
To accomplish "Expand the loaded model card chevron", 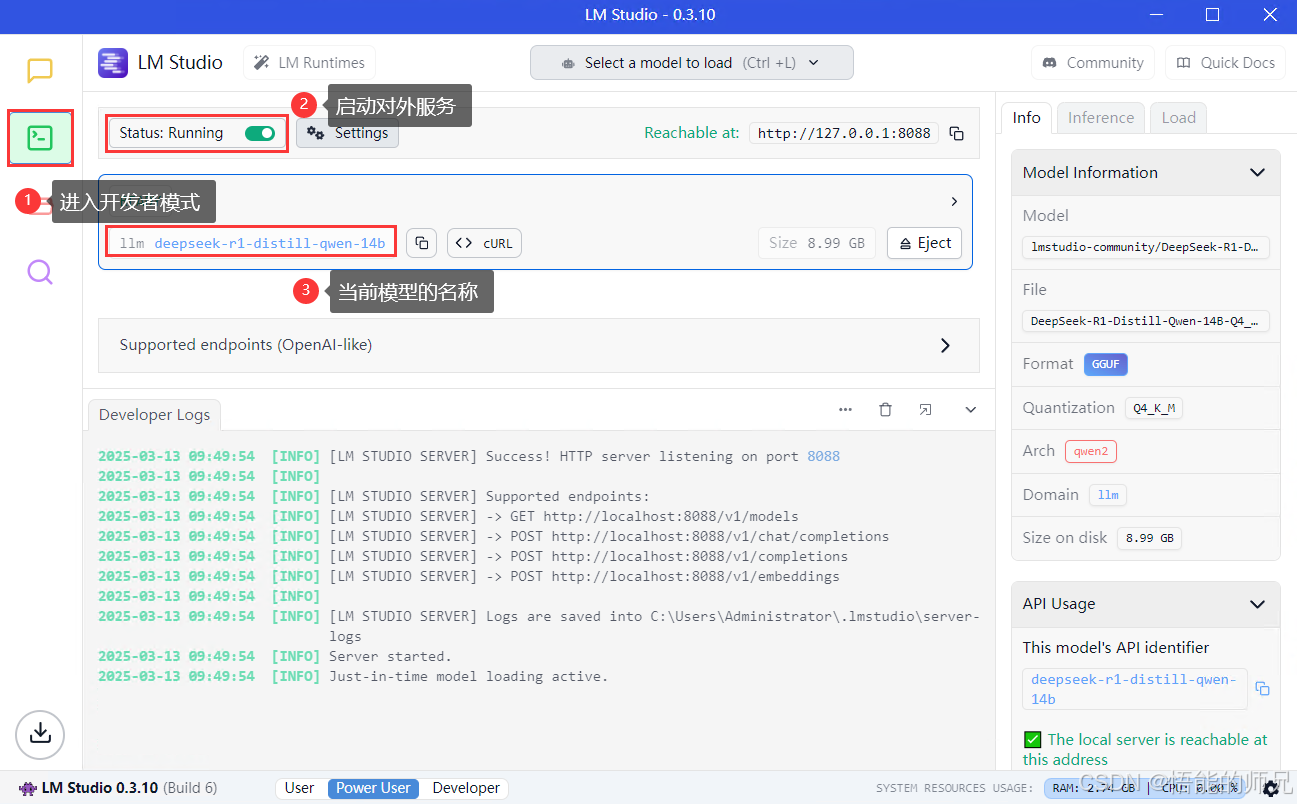I will pyautogui.click(x=954, y=202).
